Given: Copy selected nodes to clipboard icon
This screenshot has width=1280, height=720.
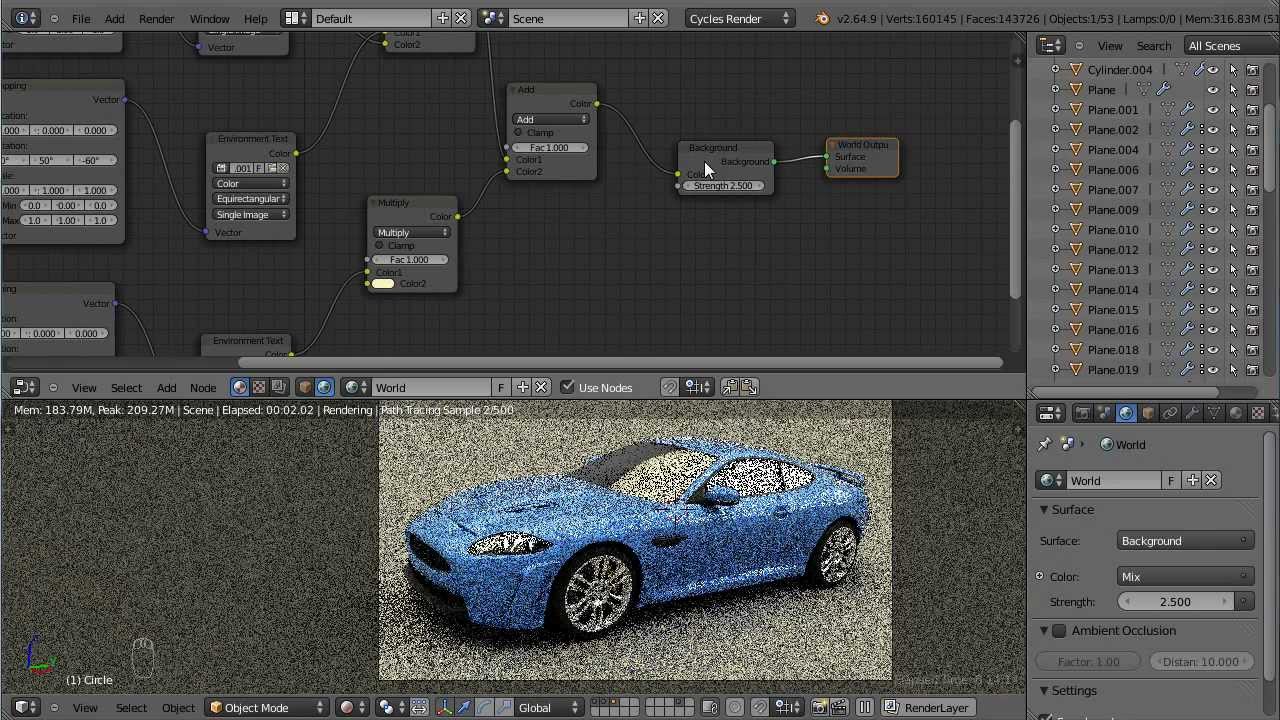Looking at the screenshot, I should pyautogui.click(x=730, y=387).
